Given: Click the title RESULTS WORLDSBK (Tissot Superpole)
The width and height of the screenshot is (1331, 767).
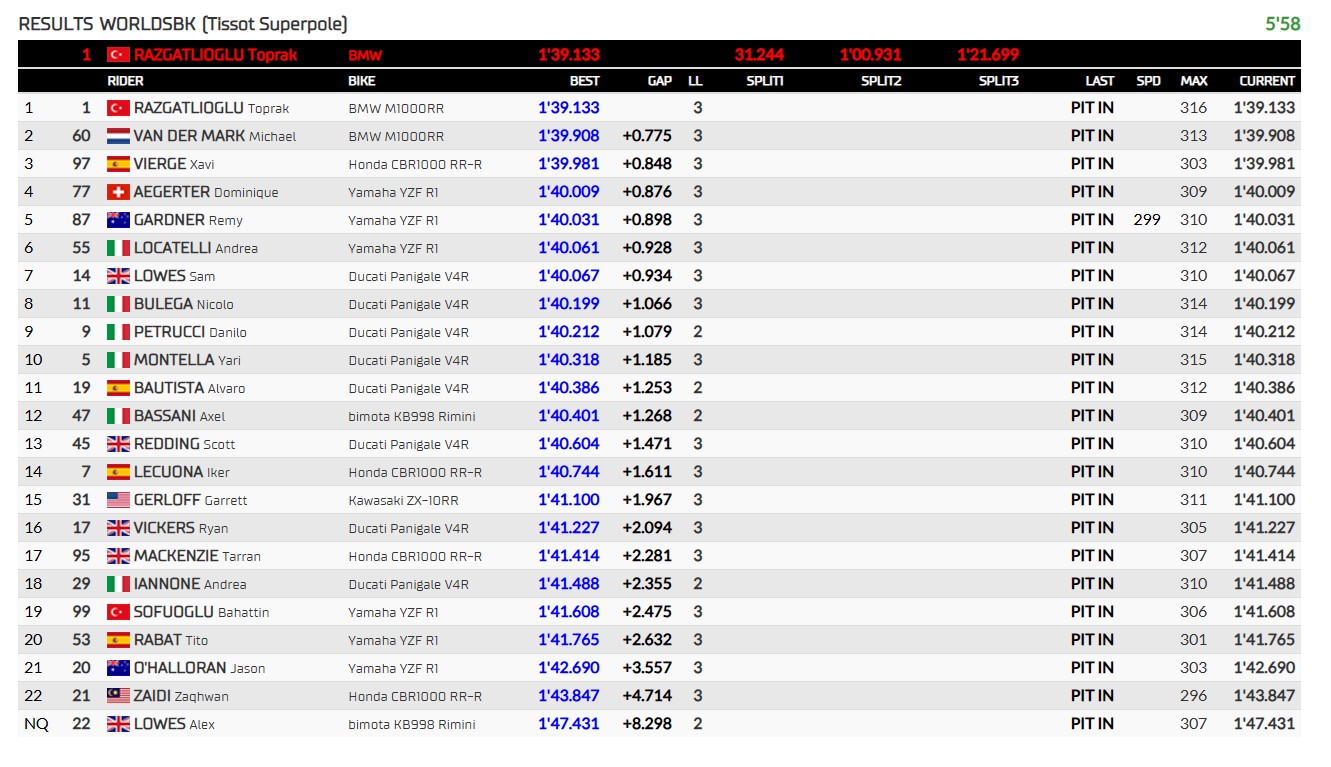Looking at the screenshot, I should click(x=183, y=24).
